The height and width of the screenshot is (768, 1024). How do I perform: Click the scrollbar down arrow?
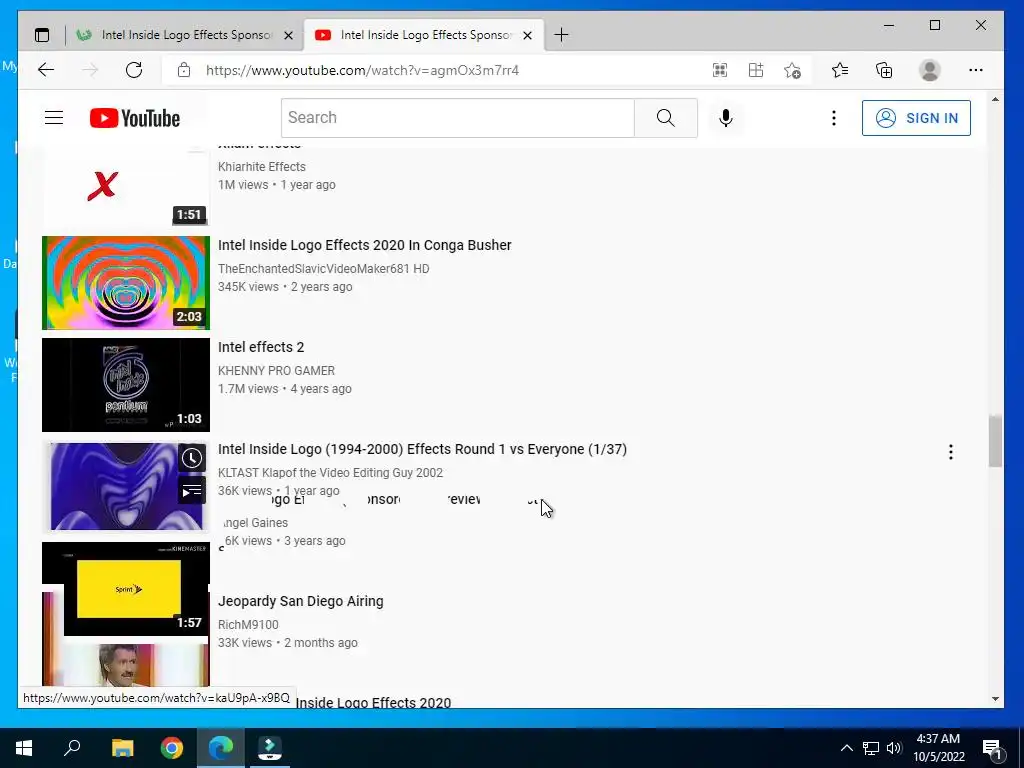coord(995,699)
